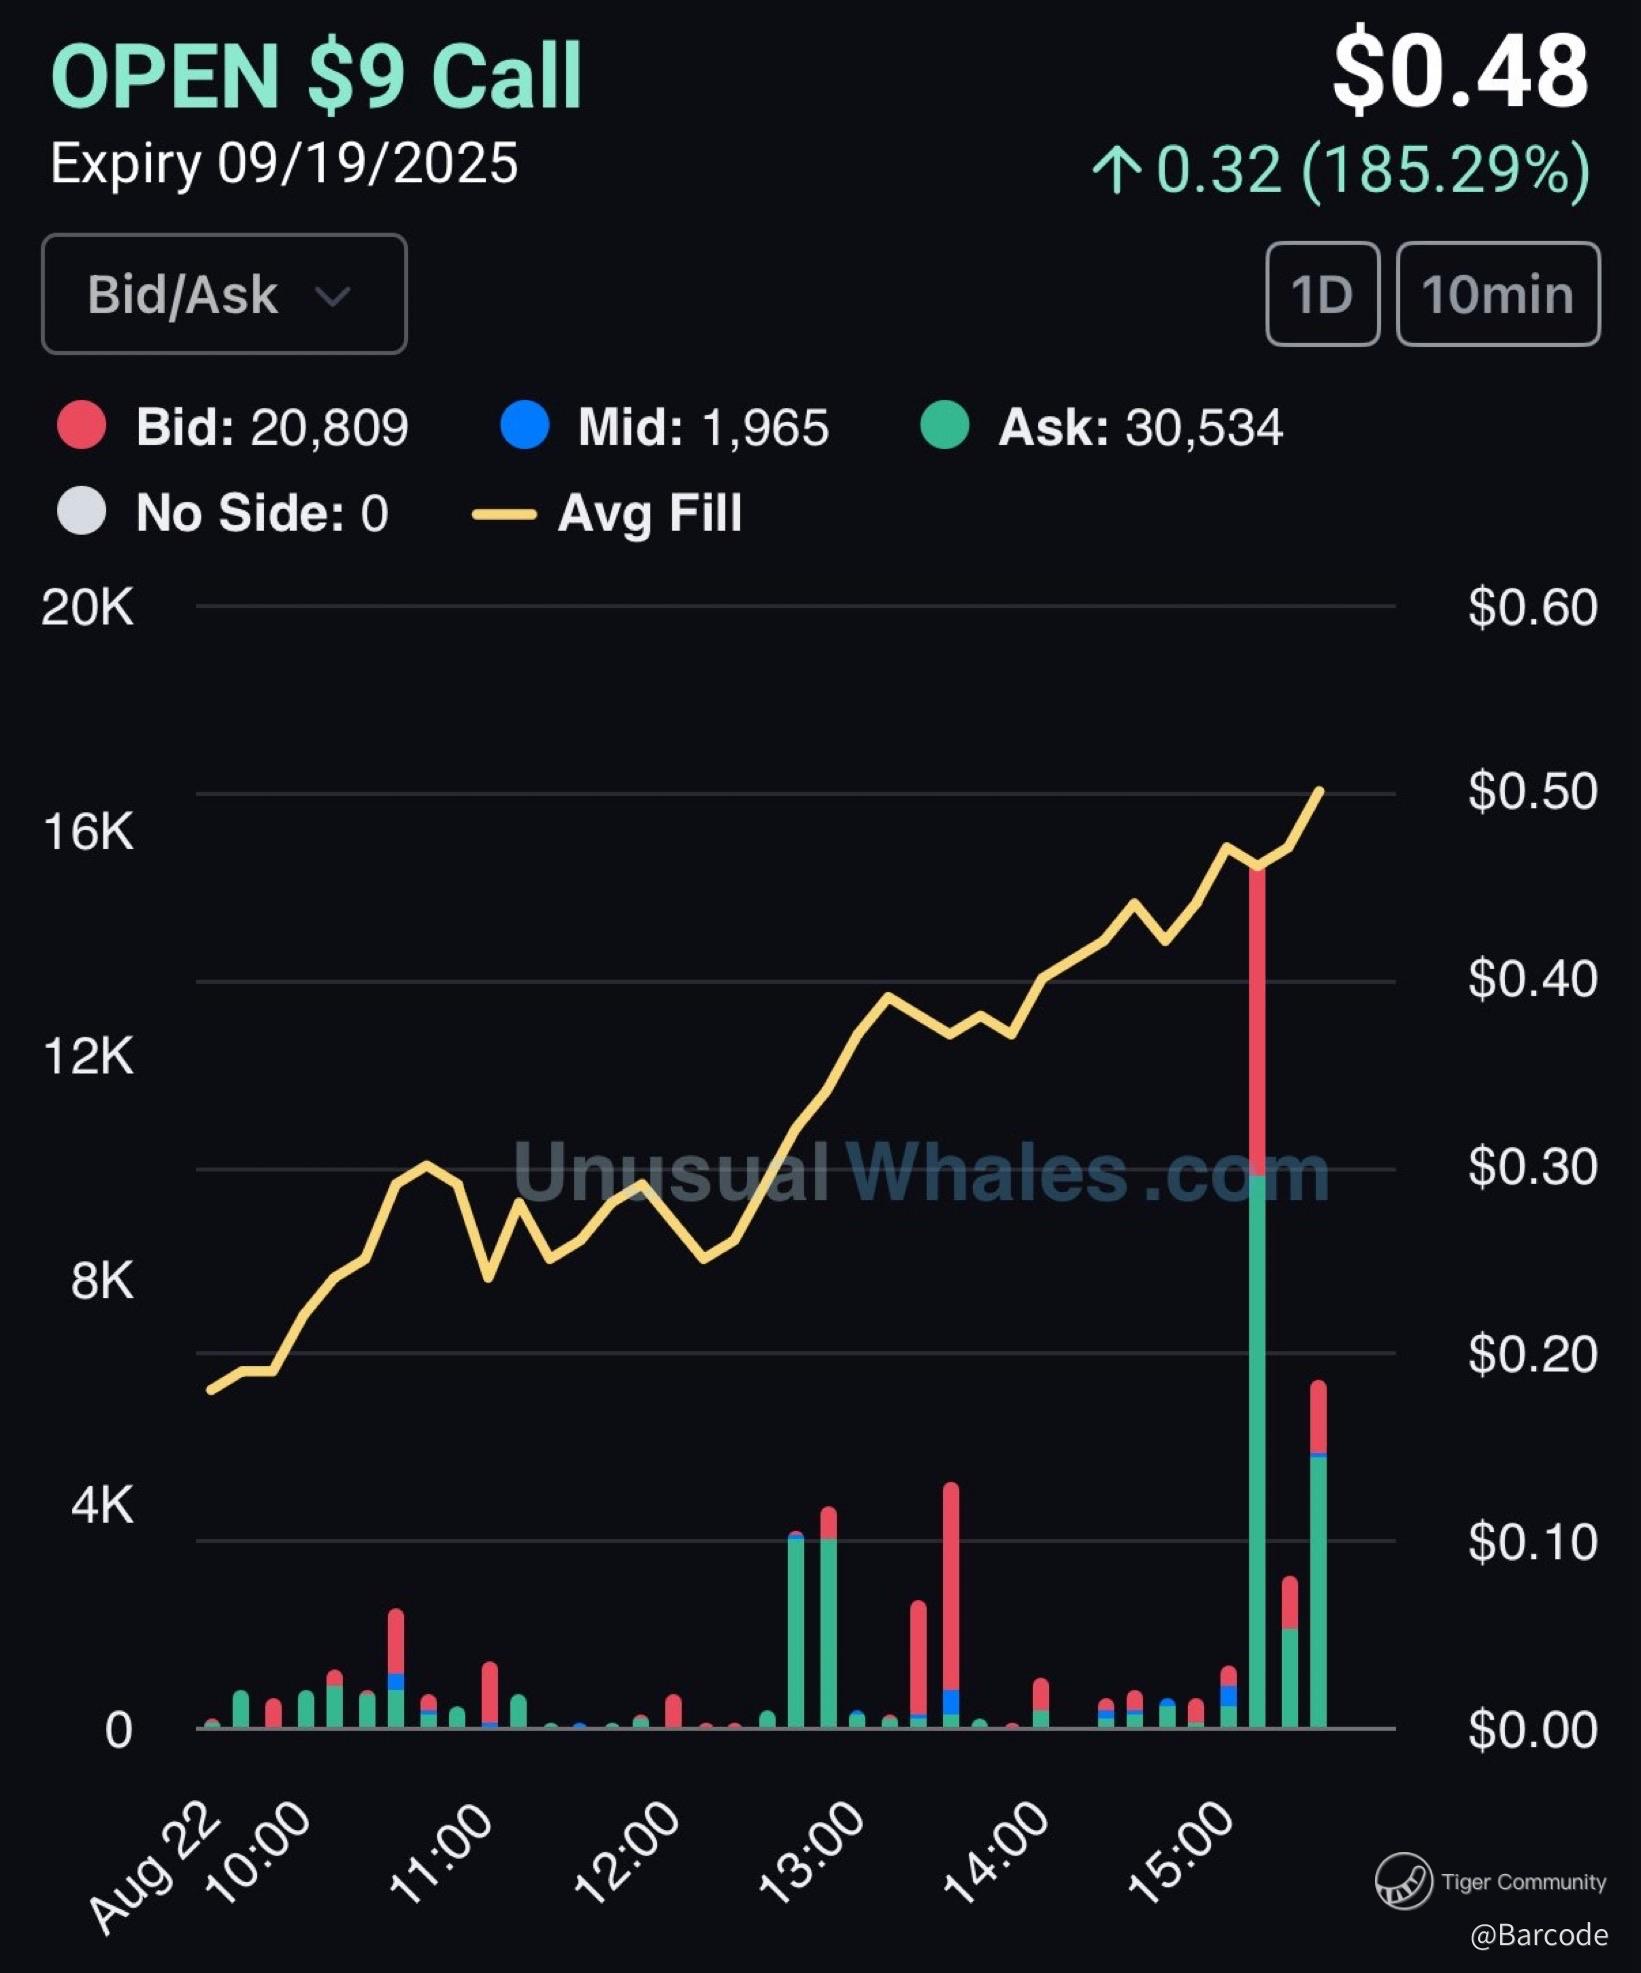Click the @Barcode username
Viewport: 1641px width, 1973px height.
[1538, 1935]
